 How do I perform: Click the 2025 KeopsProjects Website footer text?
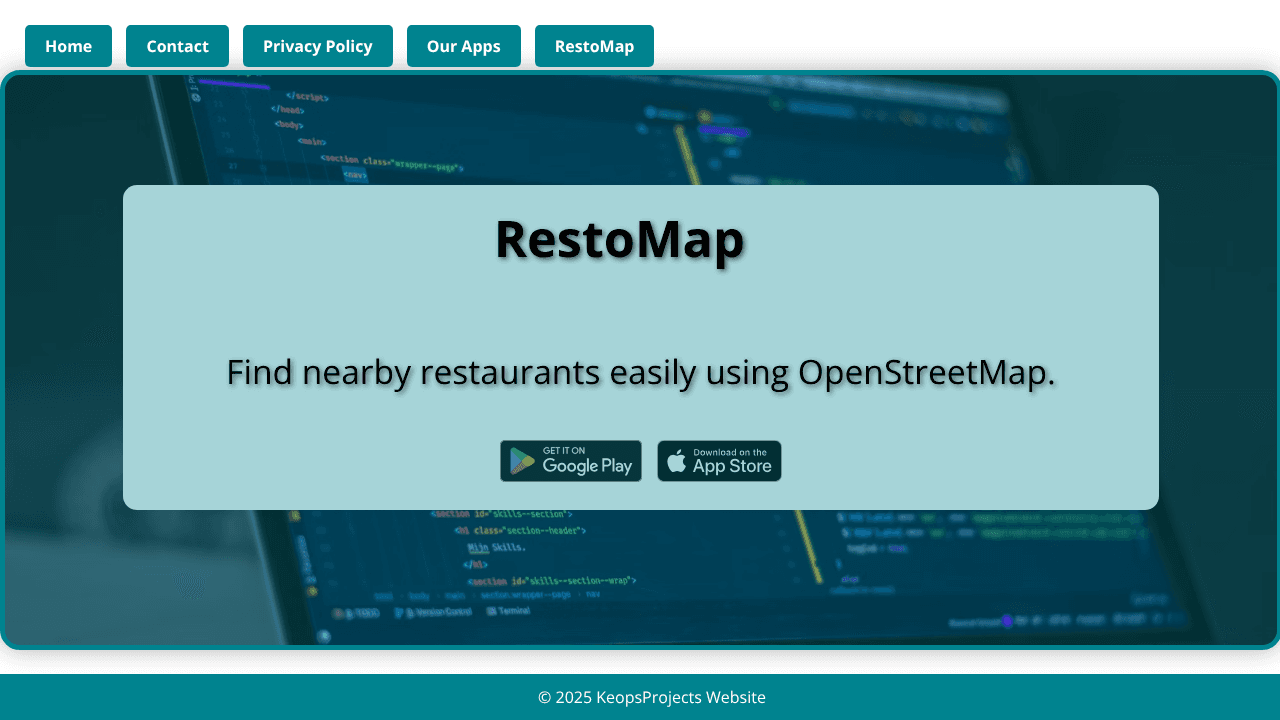(x=652, y=697)
